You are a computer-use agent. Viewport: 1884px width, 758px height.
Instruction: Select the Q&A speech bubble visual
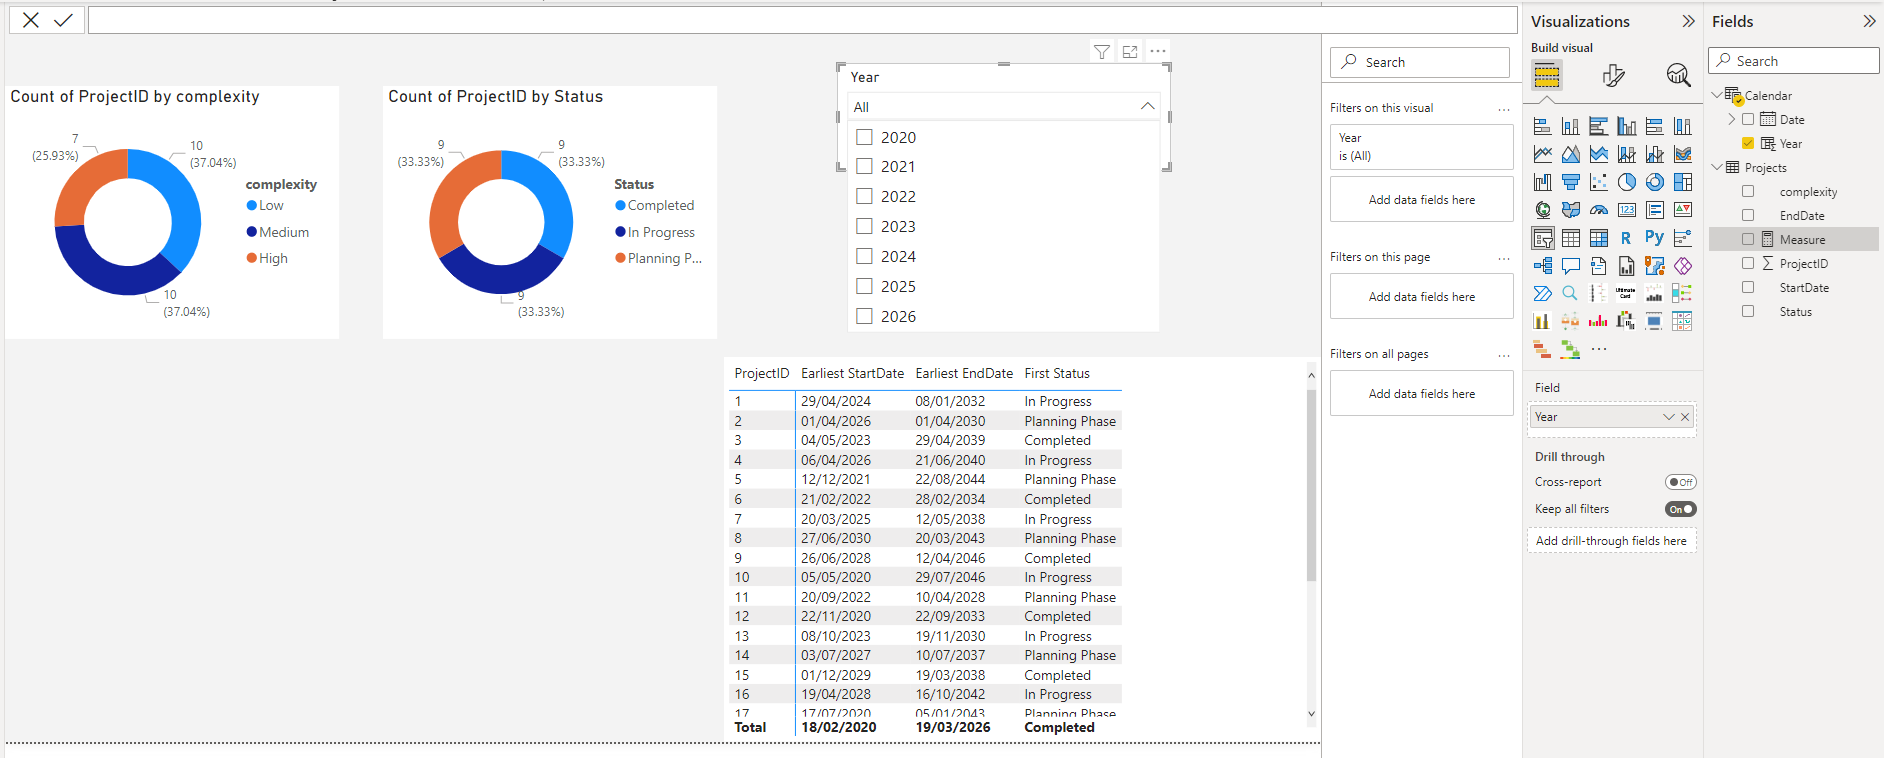(1571, 266)
